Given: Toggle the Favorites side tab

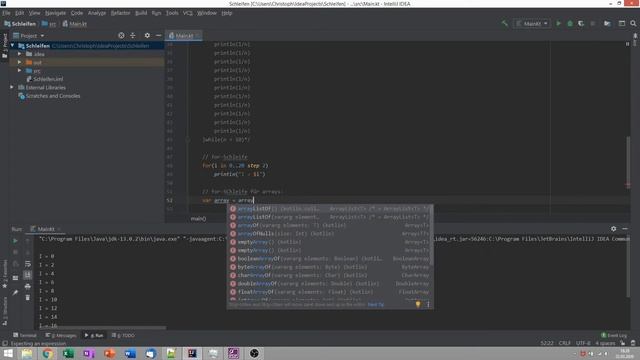Looking at the screenshot, I should (4, 273).
